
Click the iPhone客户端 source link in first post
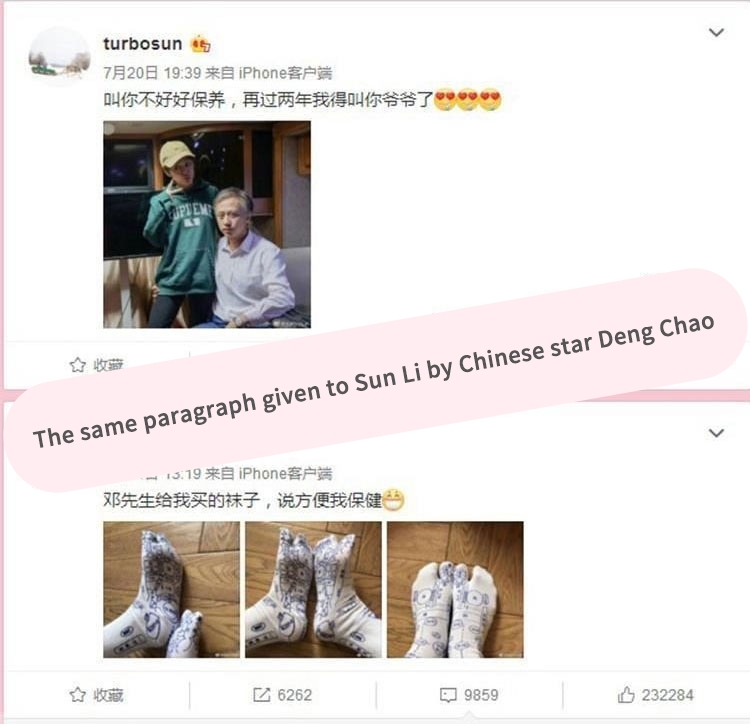285,73
